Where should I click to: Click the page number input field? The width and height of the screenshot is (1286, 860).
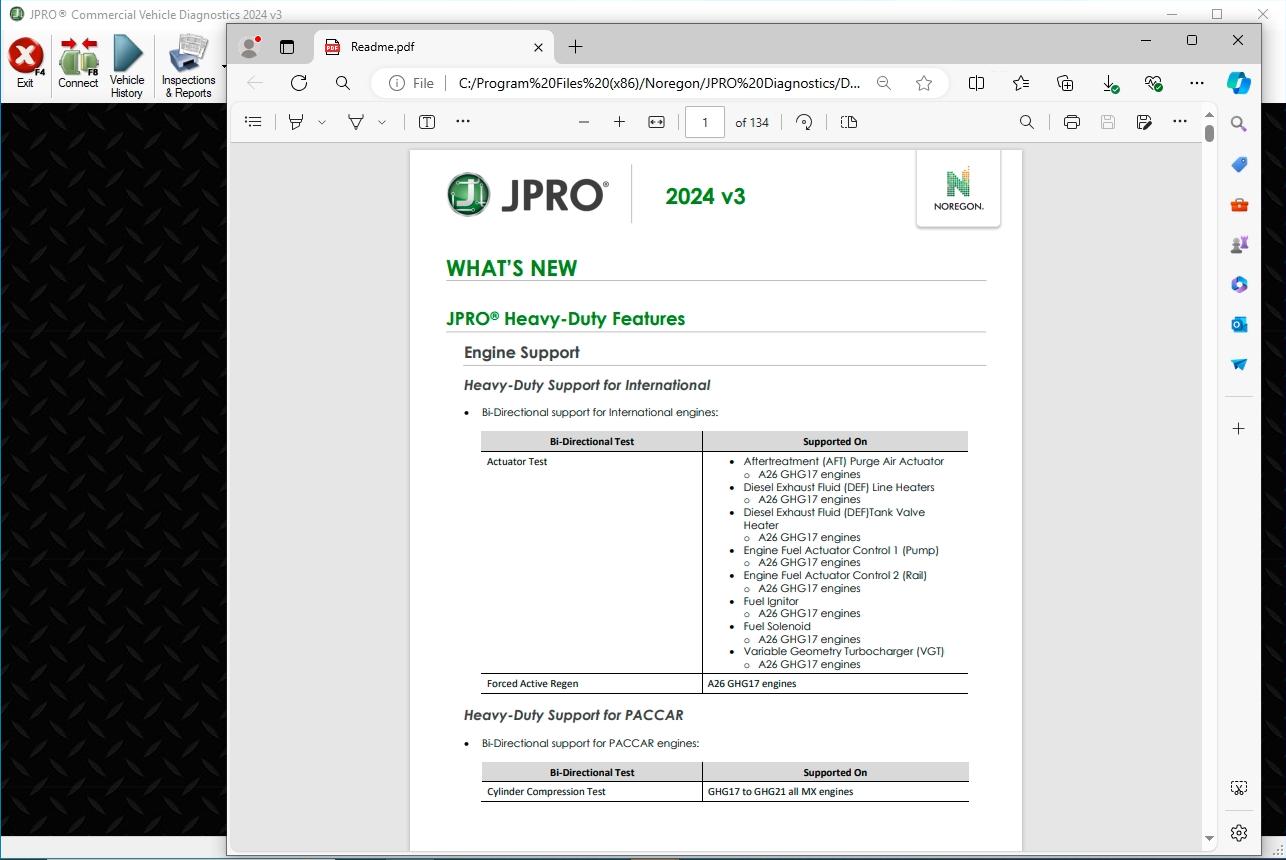(705, 122)
